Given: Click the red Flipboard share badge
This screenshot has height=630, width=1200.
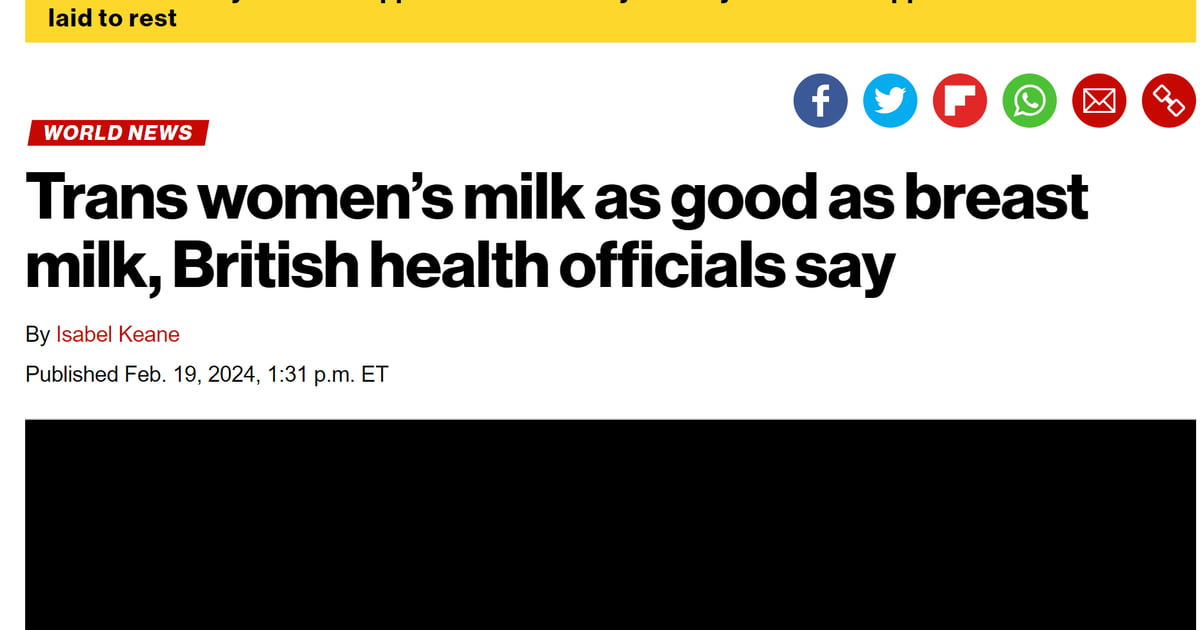Looking at the screenshot, I should coord(959,100).
